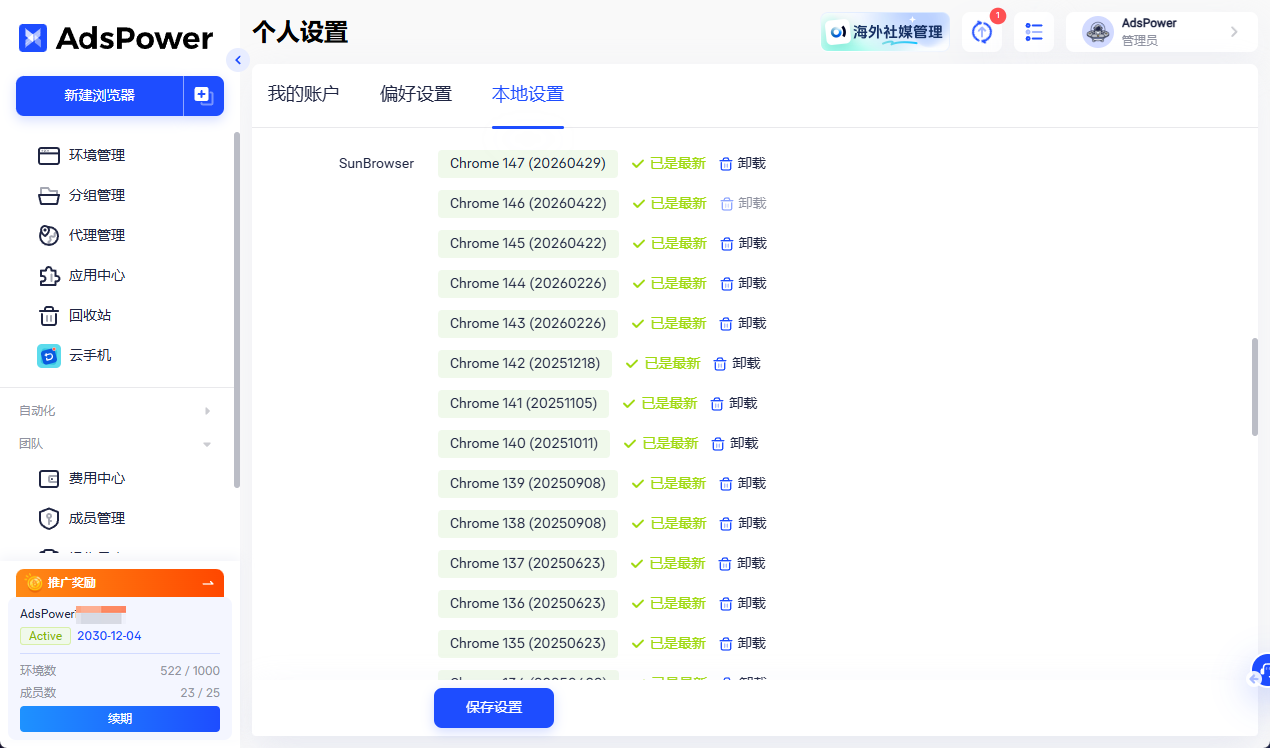Open 代理管理 from the sidebar
The width and height of the screenshot is (1270, 748).
click(x=96, y=235)
